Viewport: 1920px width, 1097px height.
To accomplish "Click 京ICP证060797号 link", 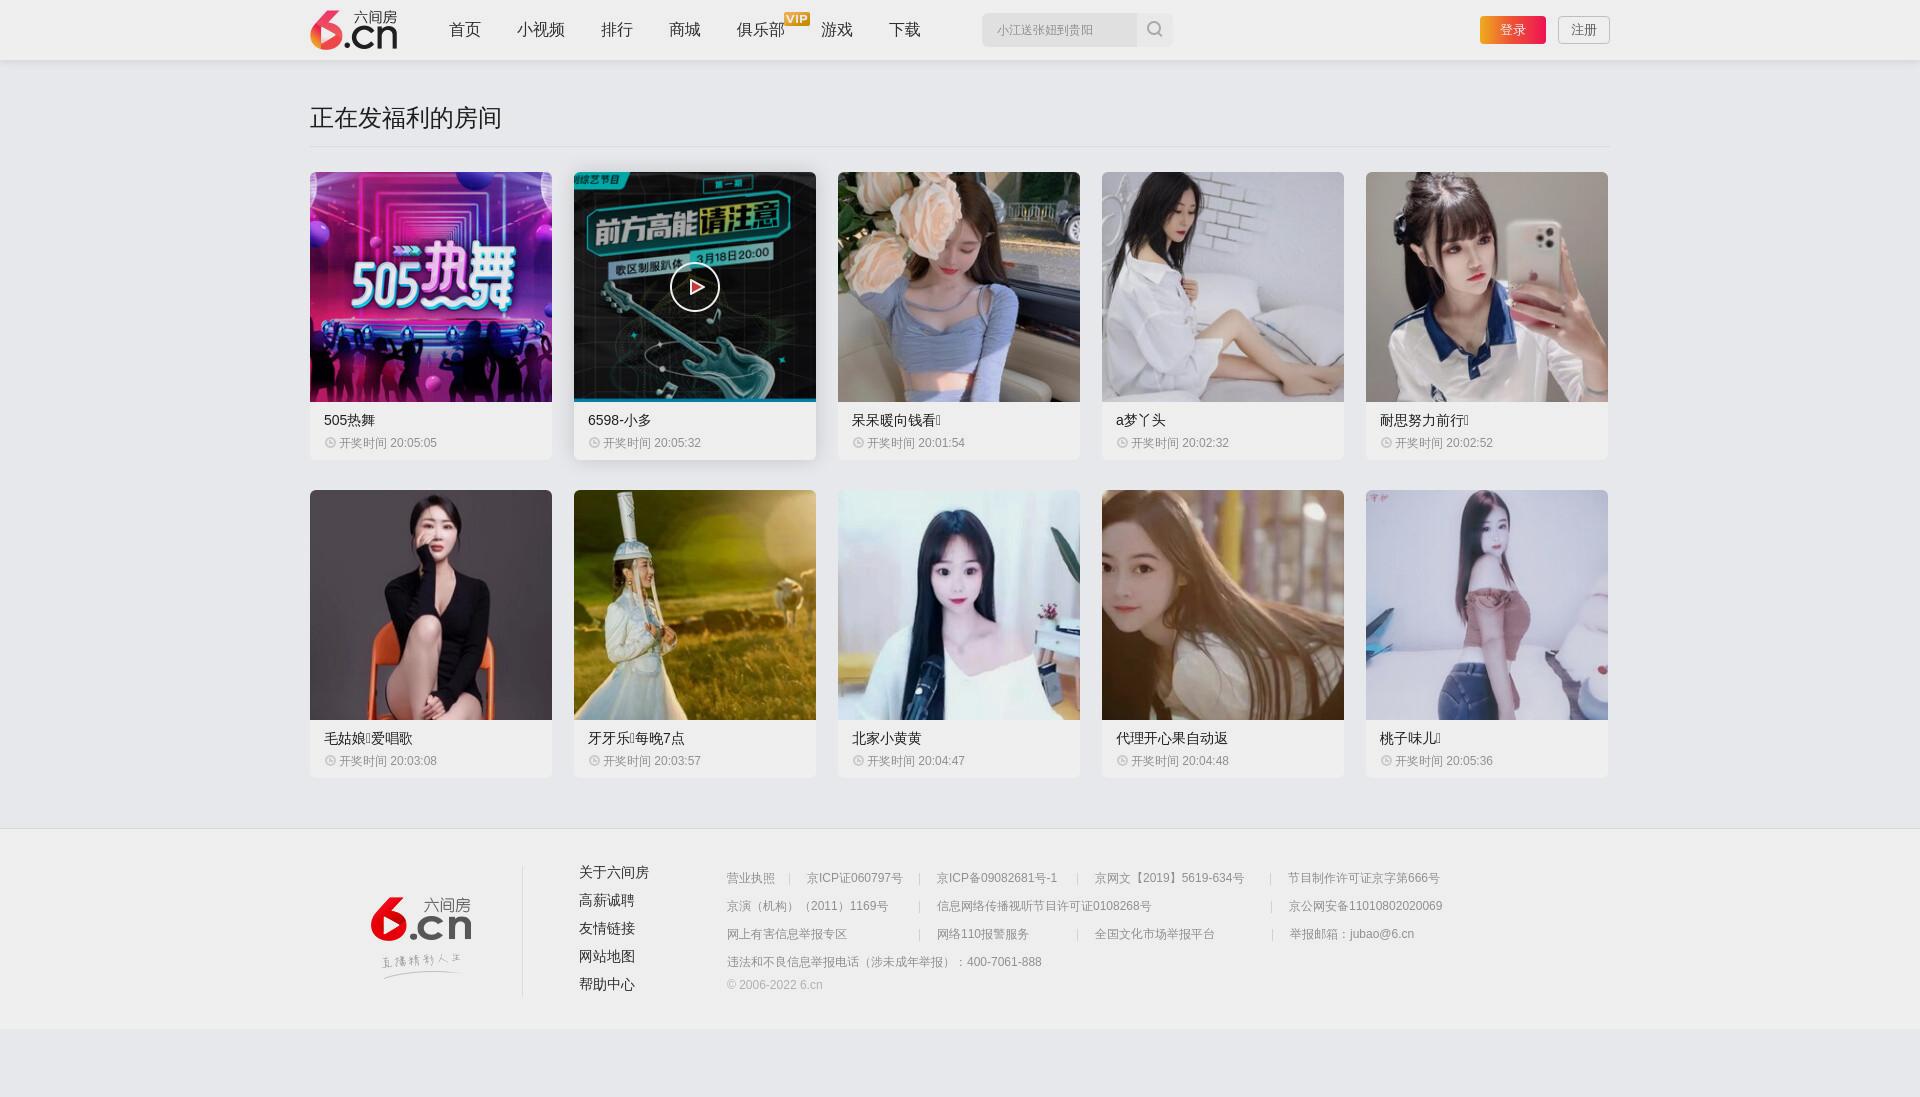I will [855, 879].
